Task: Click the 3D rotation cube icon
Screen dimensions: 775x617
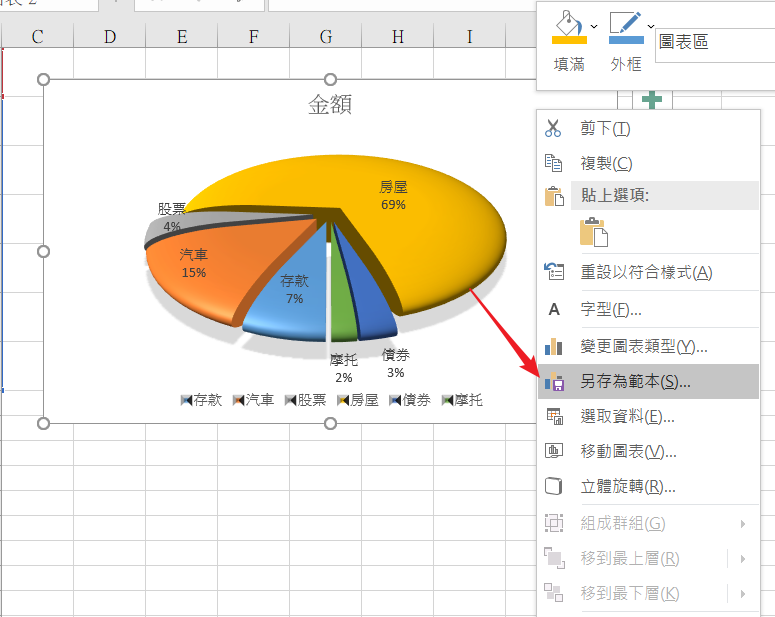Action: pyautogui.click(x=554, y=486)
